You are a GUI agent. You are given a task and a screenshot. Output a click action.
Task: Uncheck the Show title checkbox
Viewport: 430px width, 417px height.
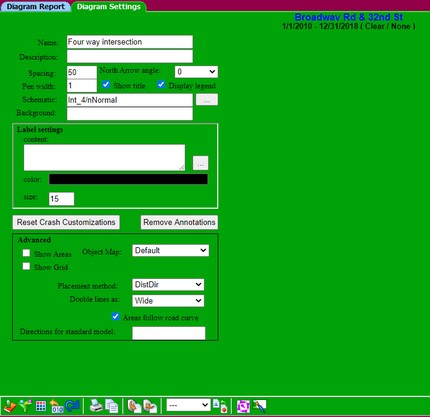(x=106, y=85)
